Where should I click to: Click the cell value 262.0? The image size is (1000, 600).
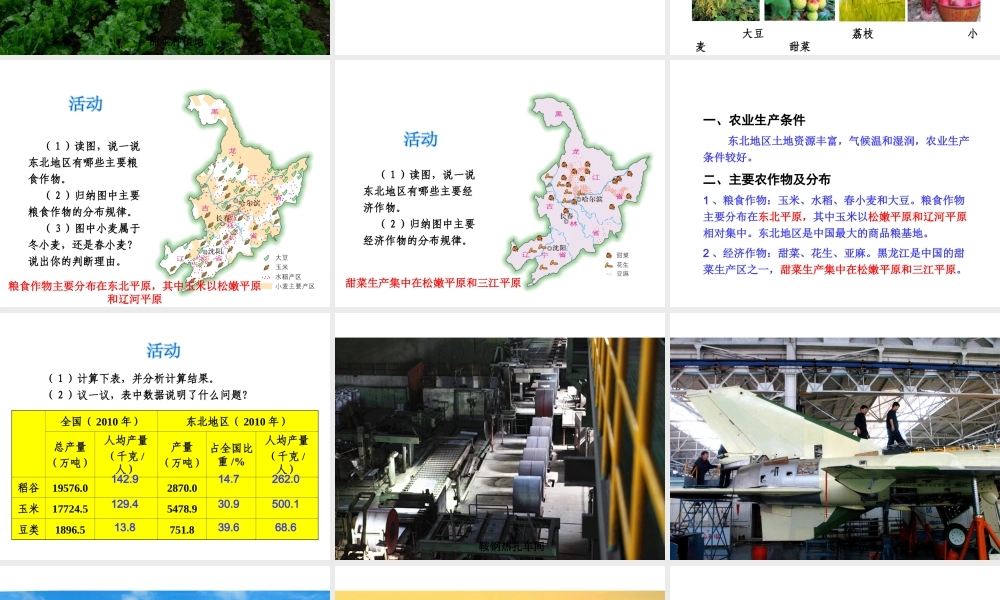coord(286,479)
